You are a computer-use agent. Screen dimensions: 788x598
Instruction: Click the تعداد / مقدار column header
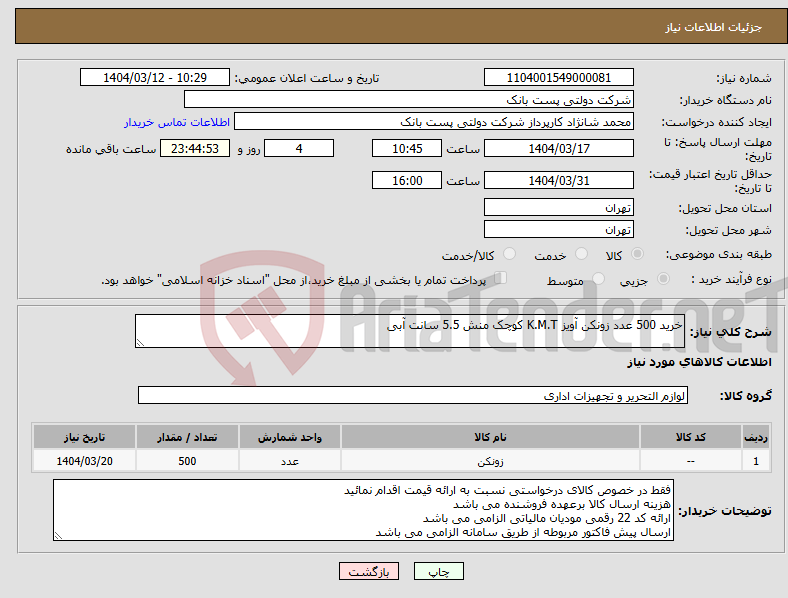(x=187, y=437)
